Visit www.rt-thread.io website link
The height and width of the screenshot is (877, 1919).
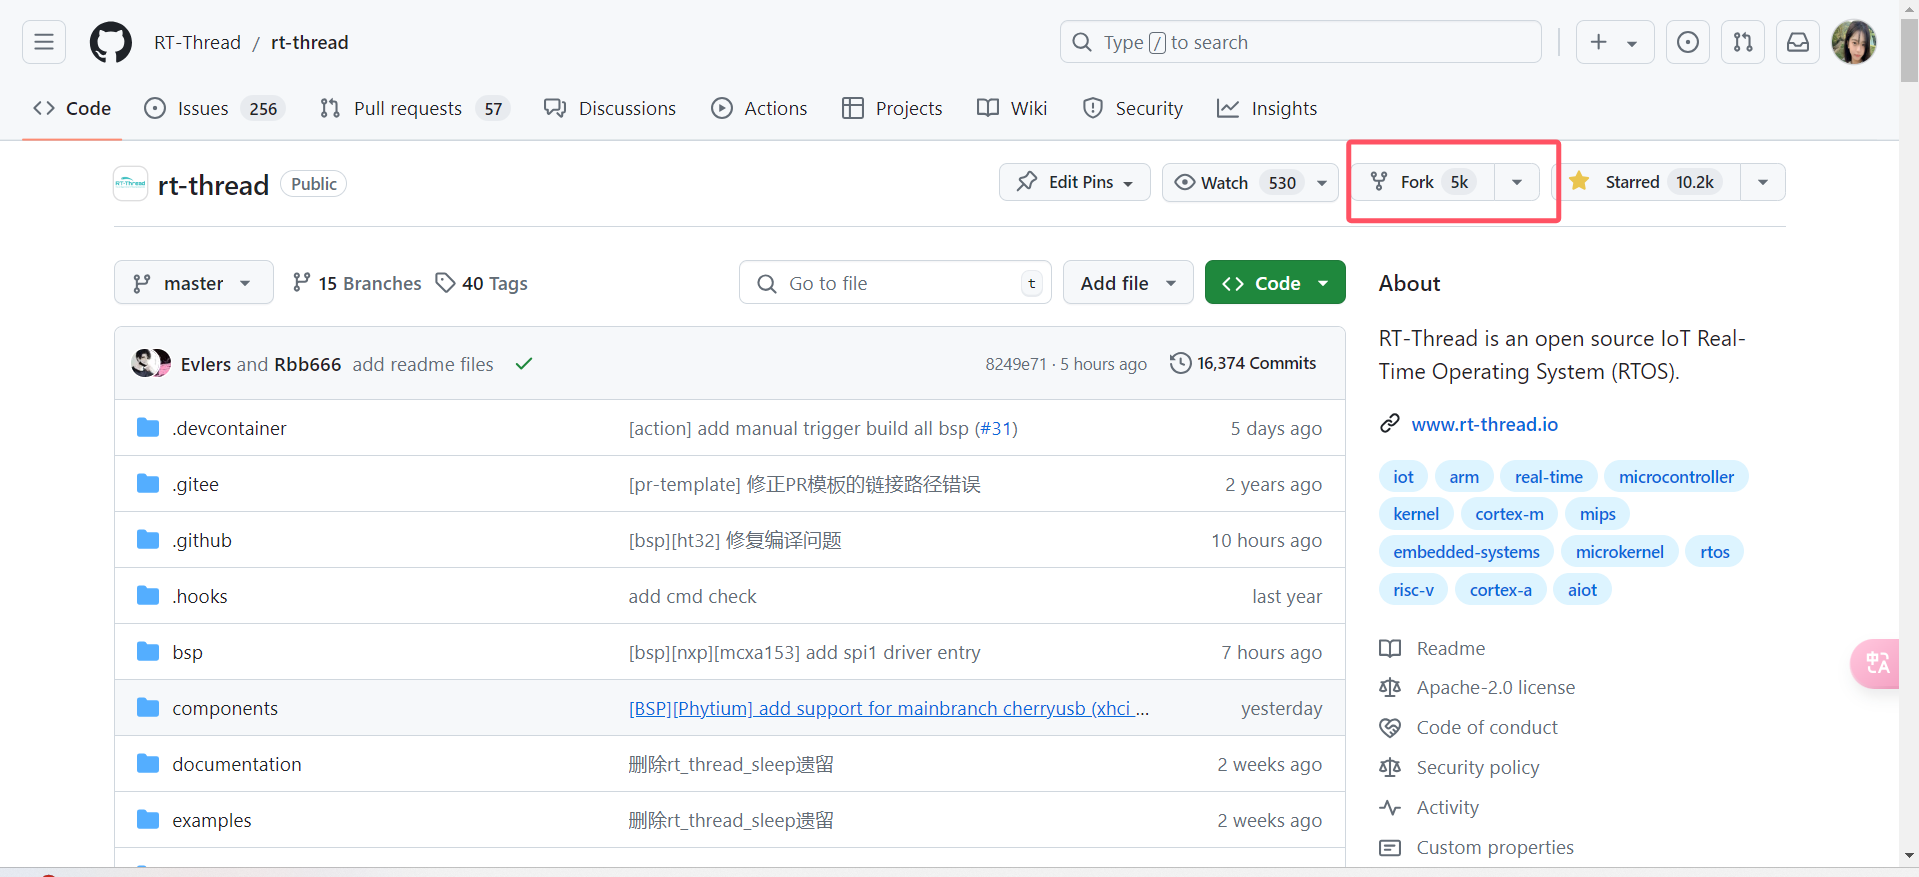point(1484,424)
